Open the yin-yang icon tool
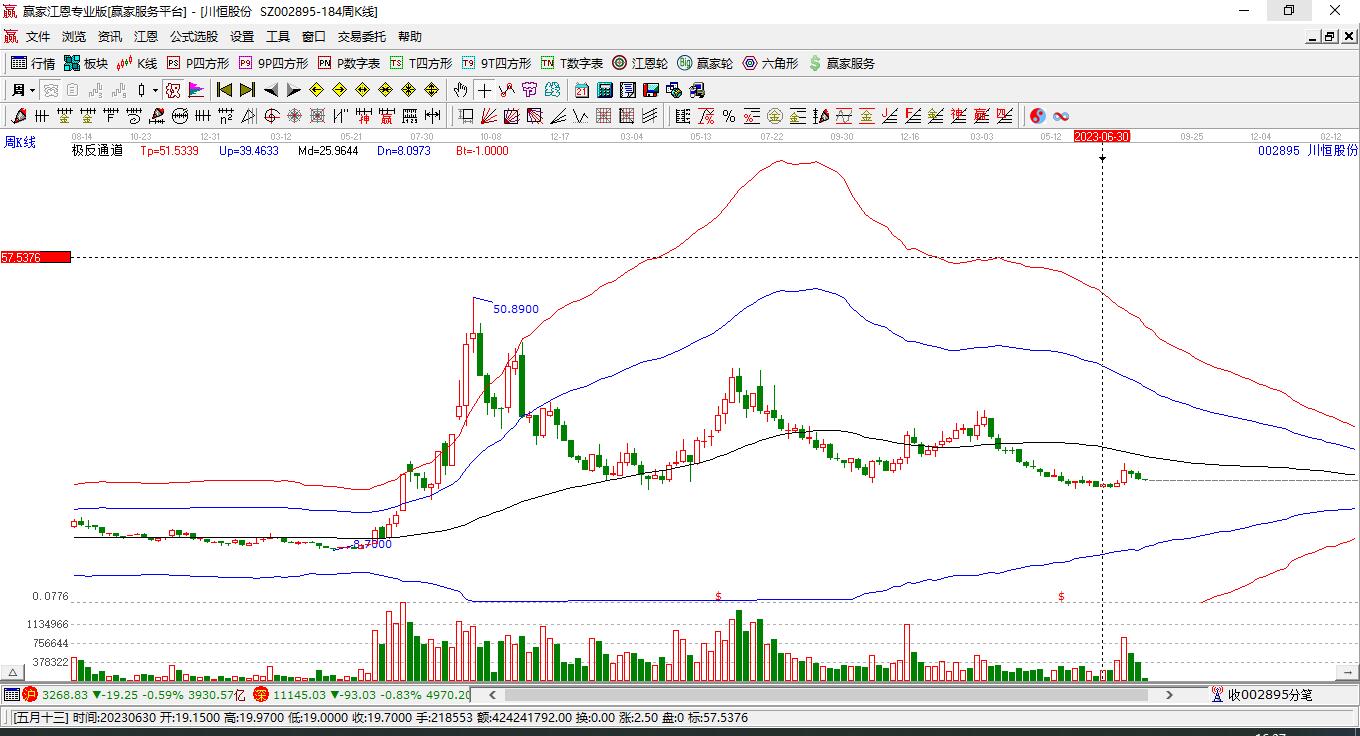The height and width of the screenshot is (736, 1360). 1038,116
